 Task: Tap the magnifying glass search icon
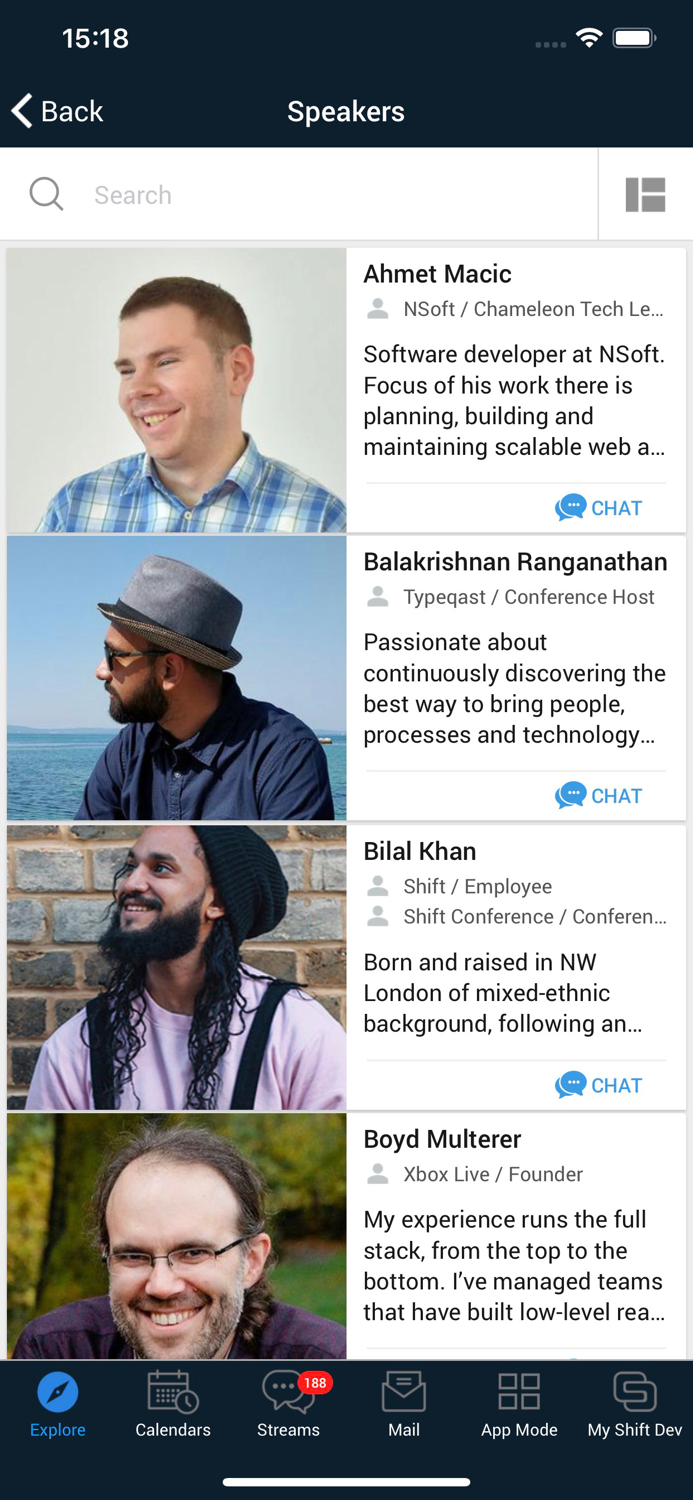pos(46,194)
